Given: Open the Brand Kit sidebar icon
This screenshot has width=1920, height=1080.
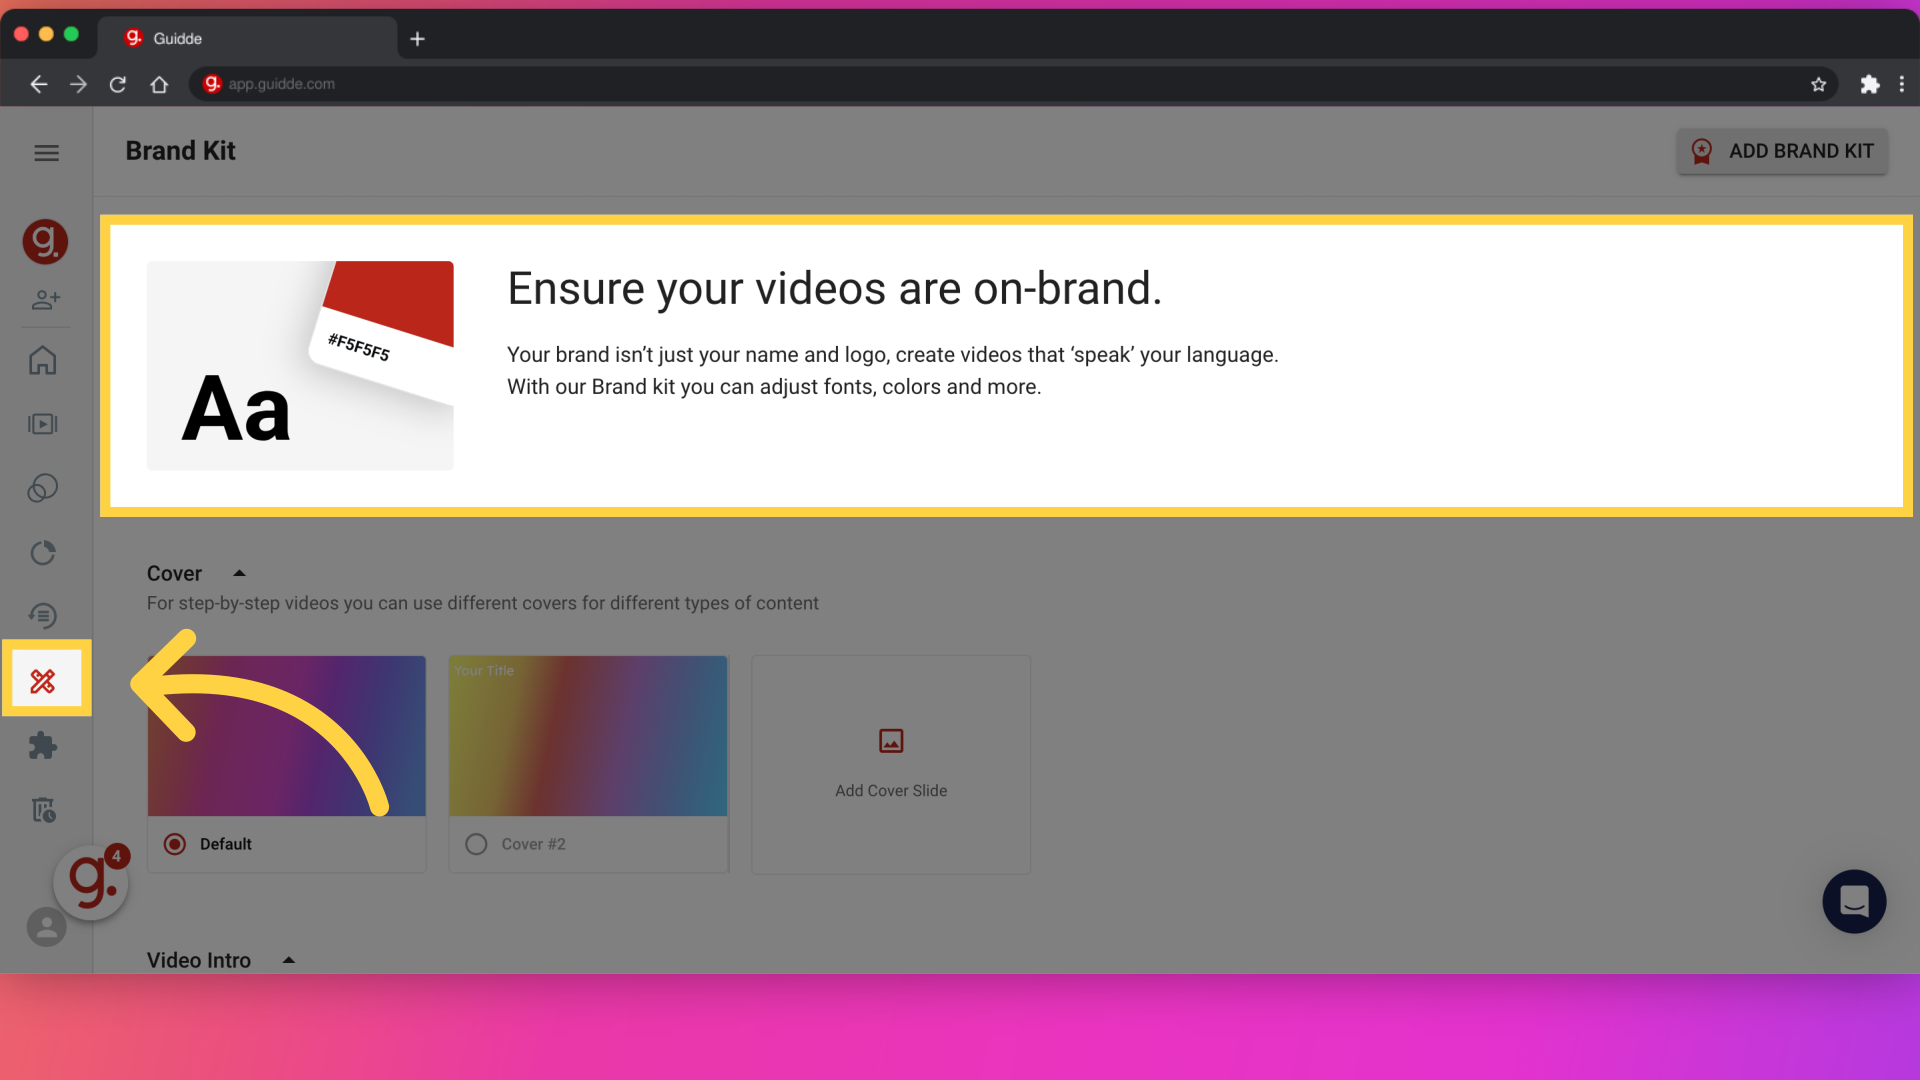Looking at the screenshot, I should 43,681.
